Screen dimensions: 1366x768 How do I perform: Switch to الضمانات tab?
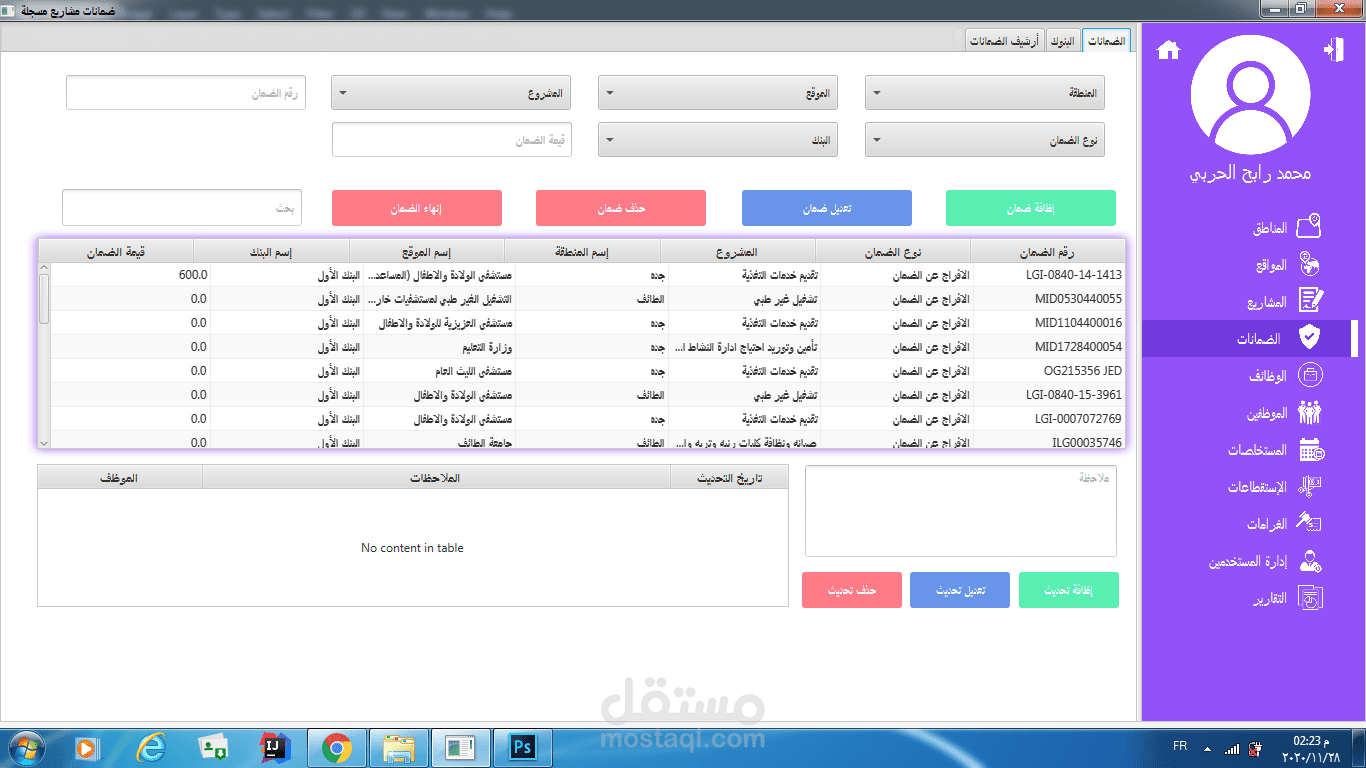pyautogui.click(x=1106, y=41)
